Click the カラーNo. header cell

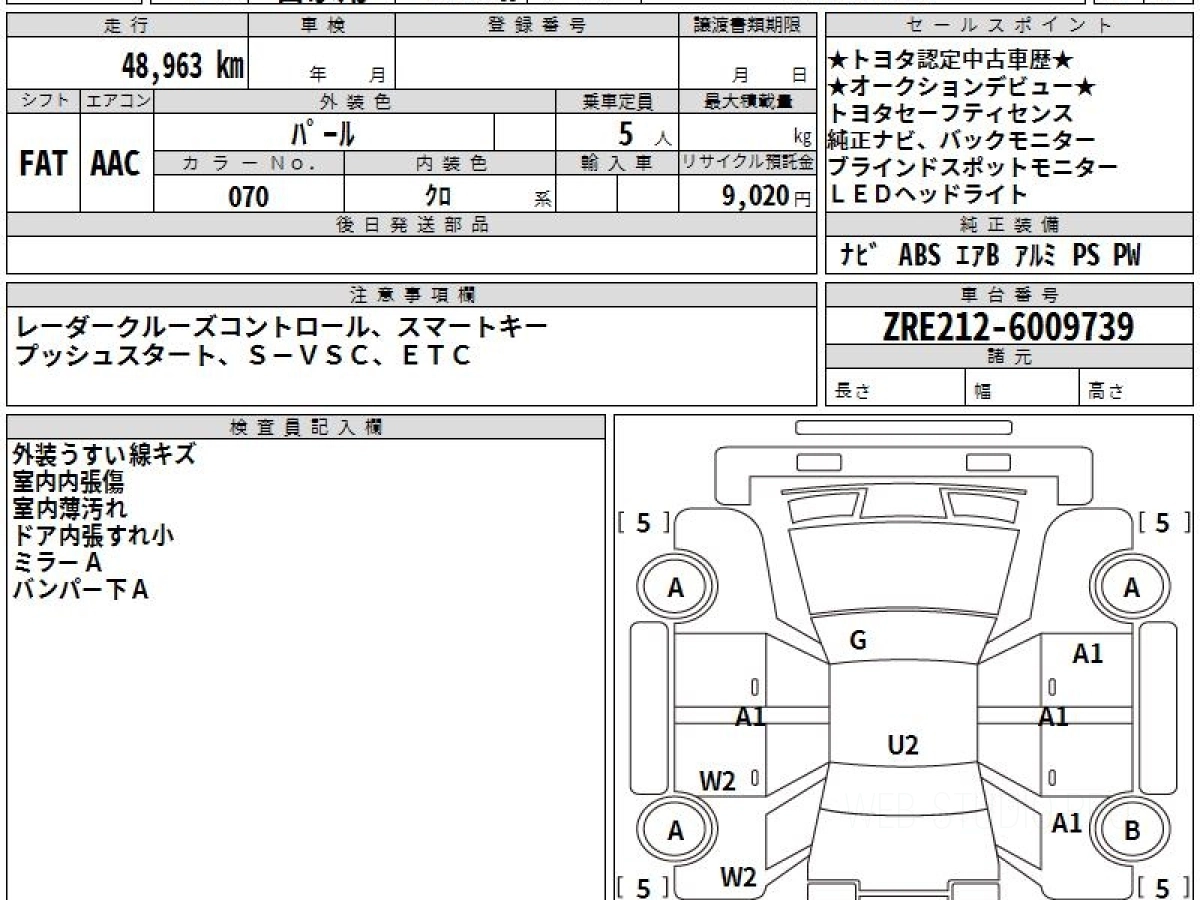pyautogui.click(x=249, y=163)
